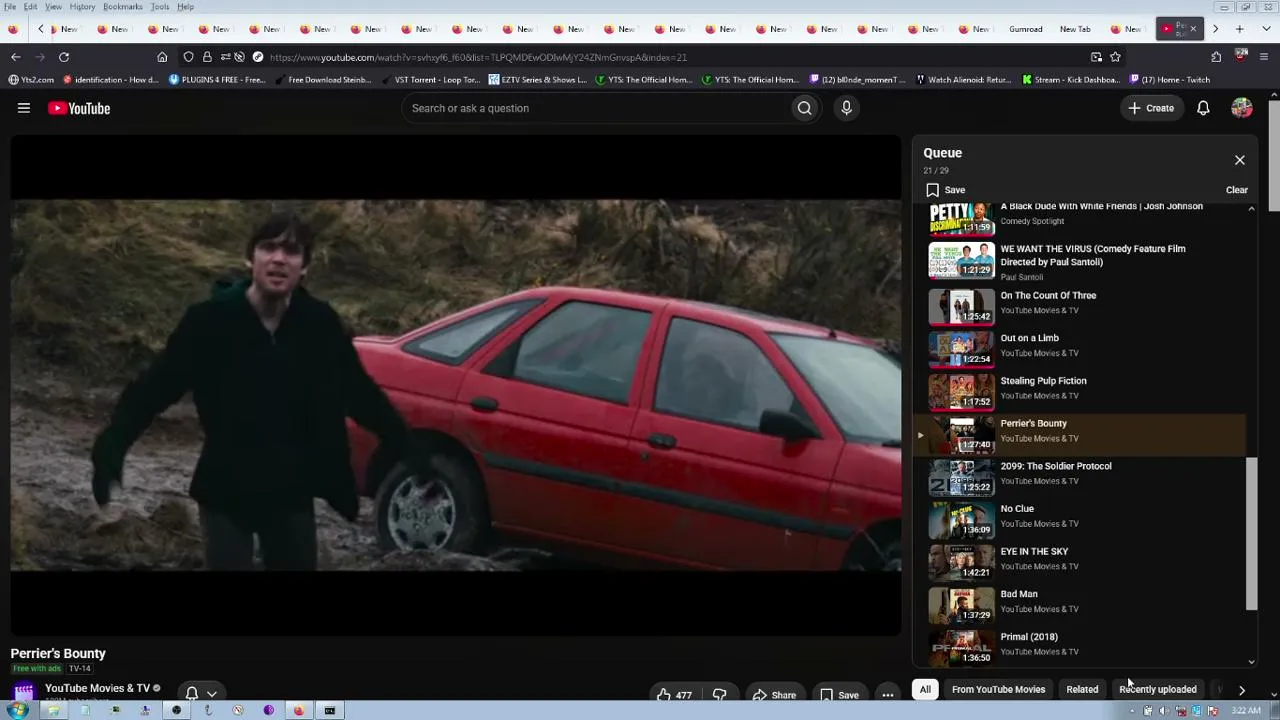Click the search magnifier button
This screenshot has width=1280, height=720.
804,108
